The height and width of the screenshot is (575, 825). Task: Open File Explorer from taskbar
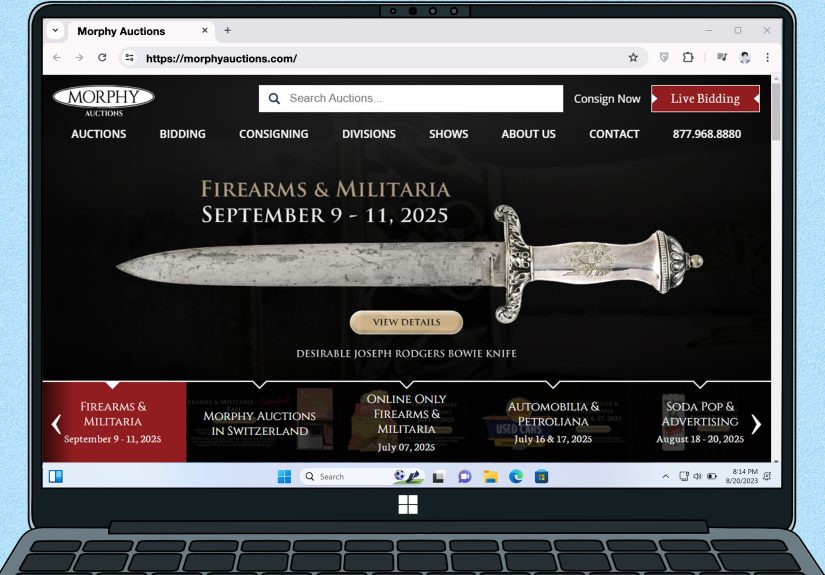[x=490, y=477]
